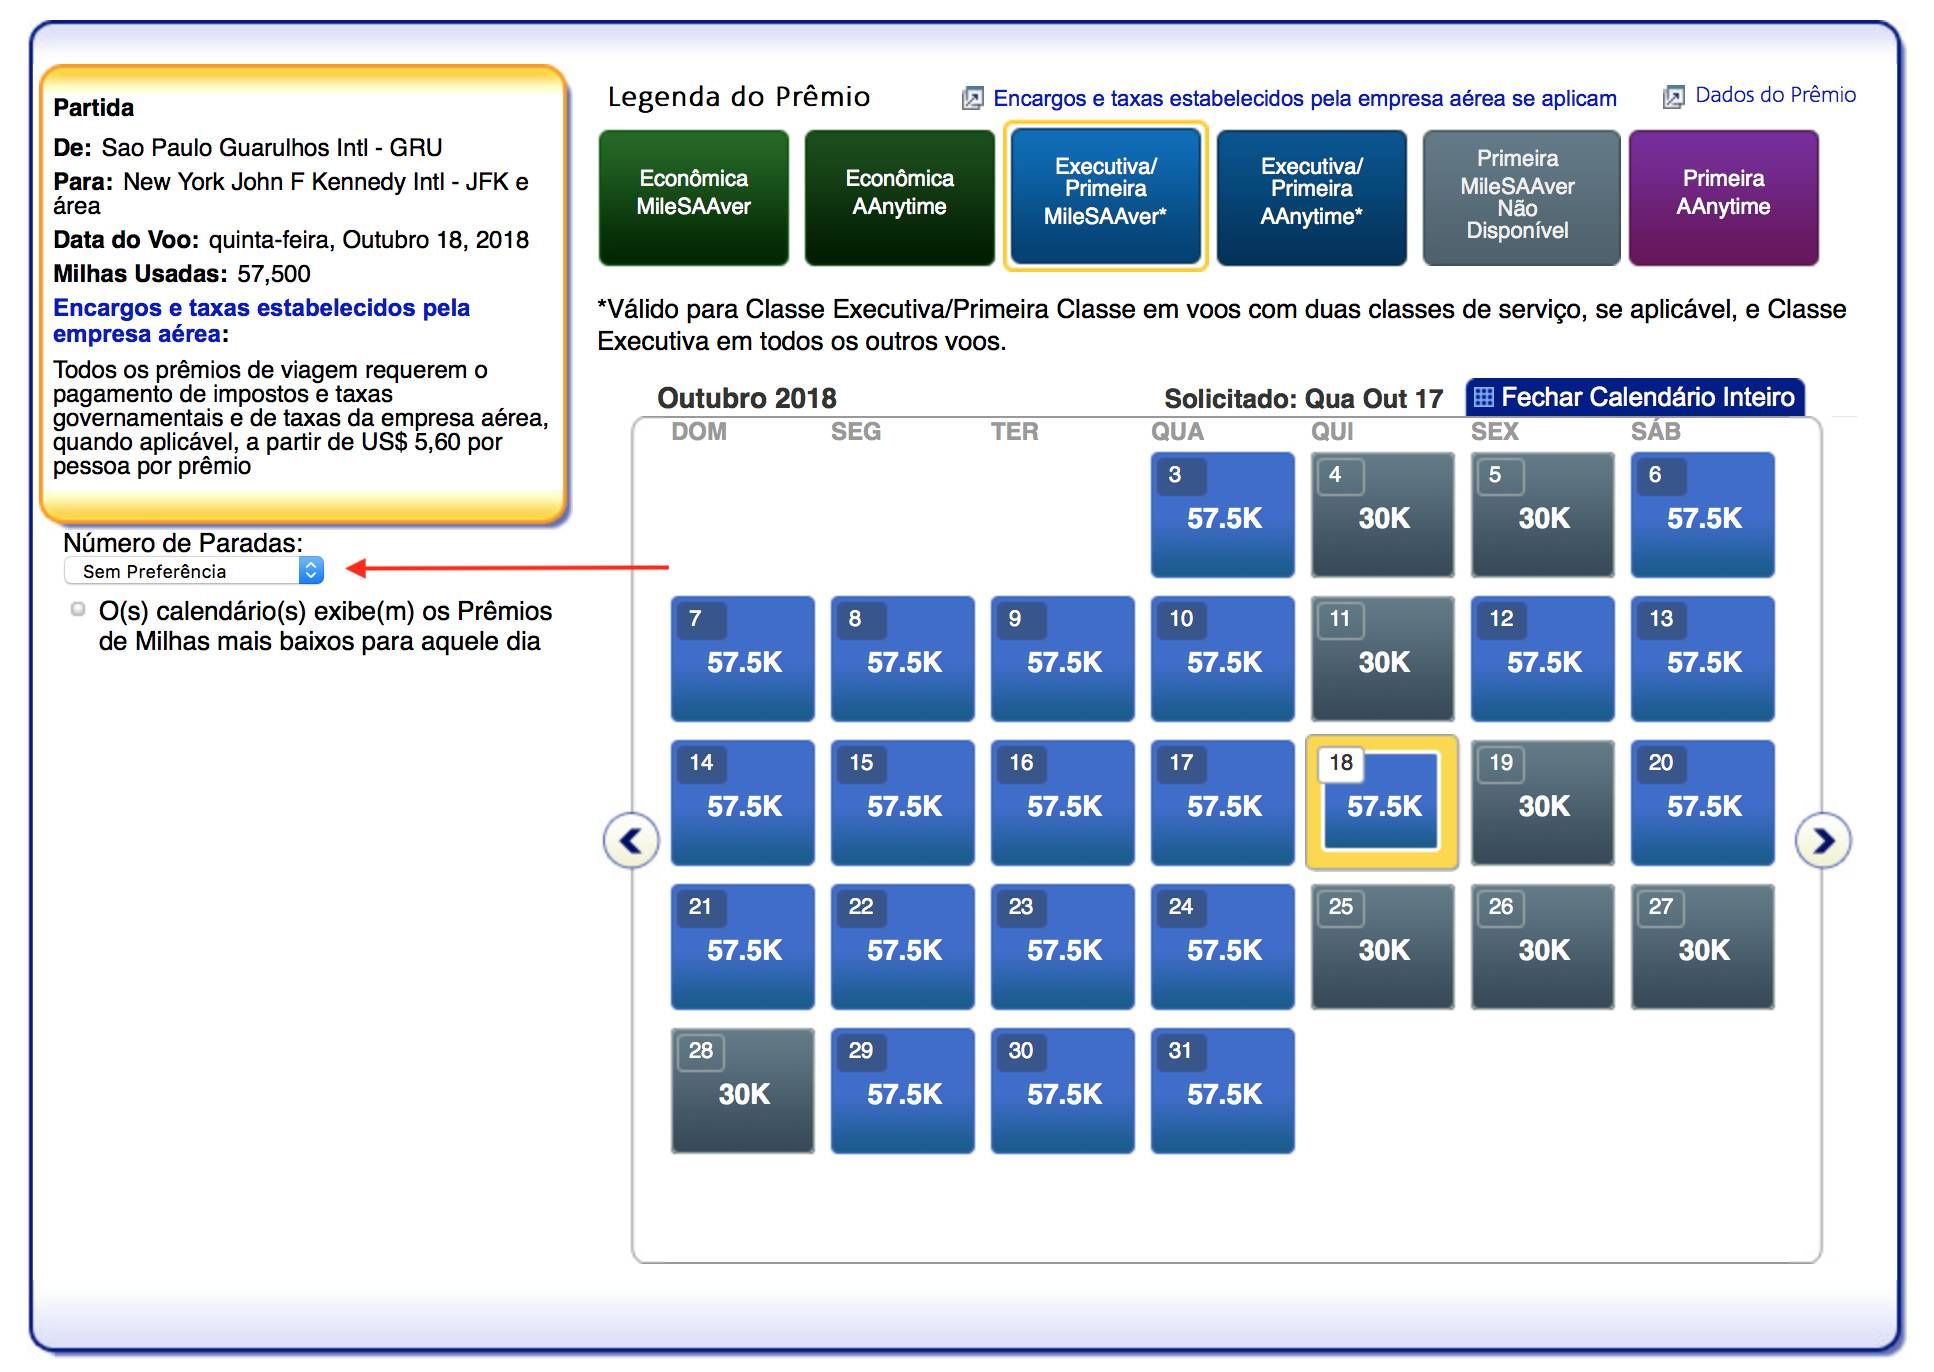The width and height of the screenshot is (1934, 1372).
Task: Click 'Data do Voo' departure date line
Action: pos(291,240)
